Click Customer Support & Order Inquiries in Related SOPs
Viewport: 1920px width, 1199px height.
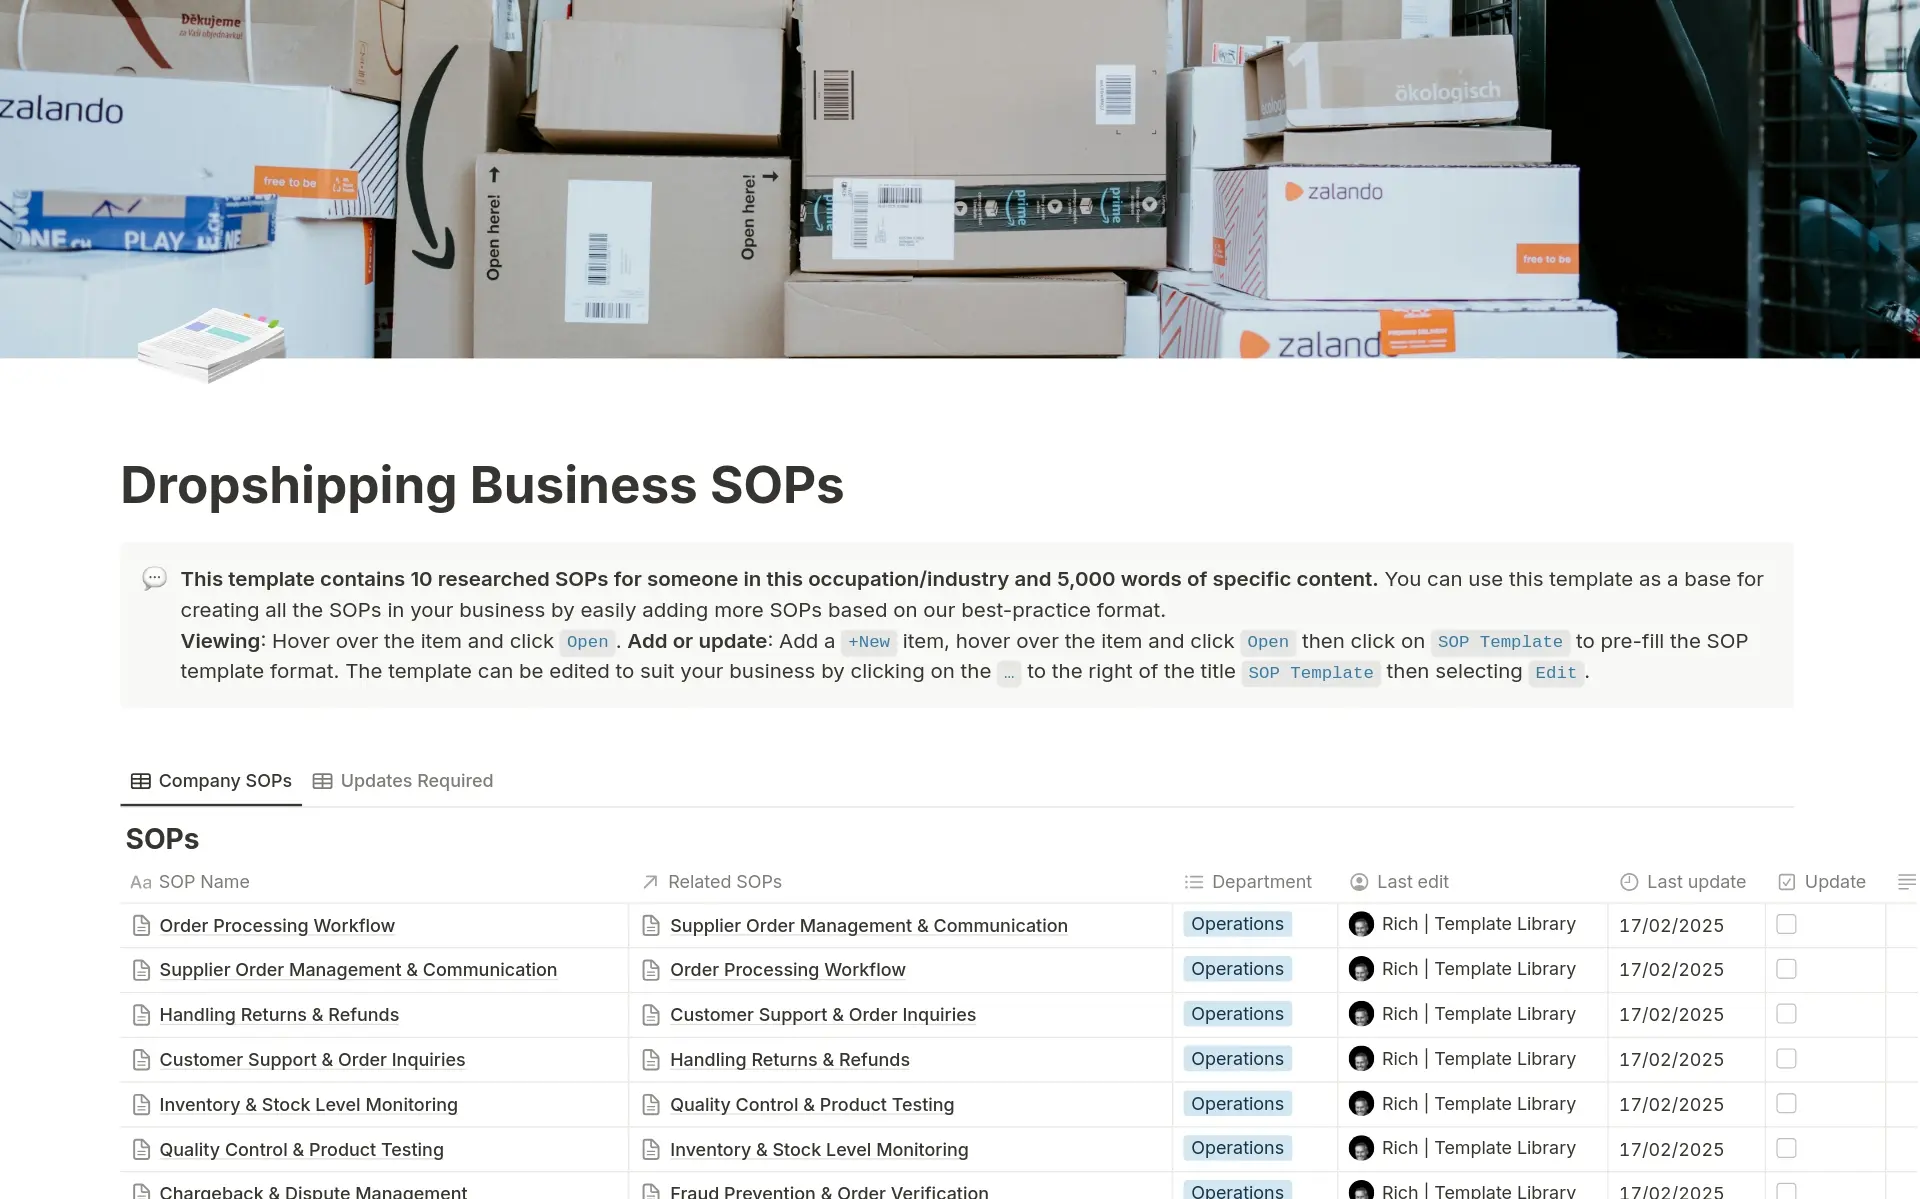point(822,1014)
